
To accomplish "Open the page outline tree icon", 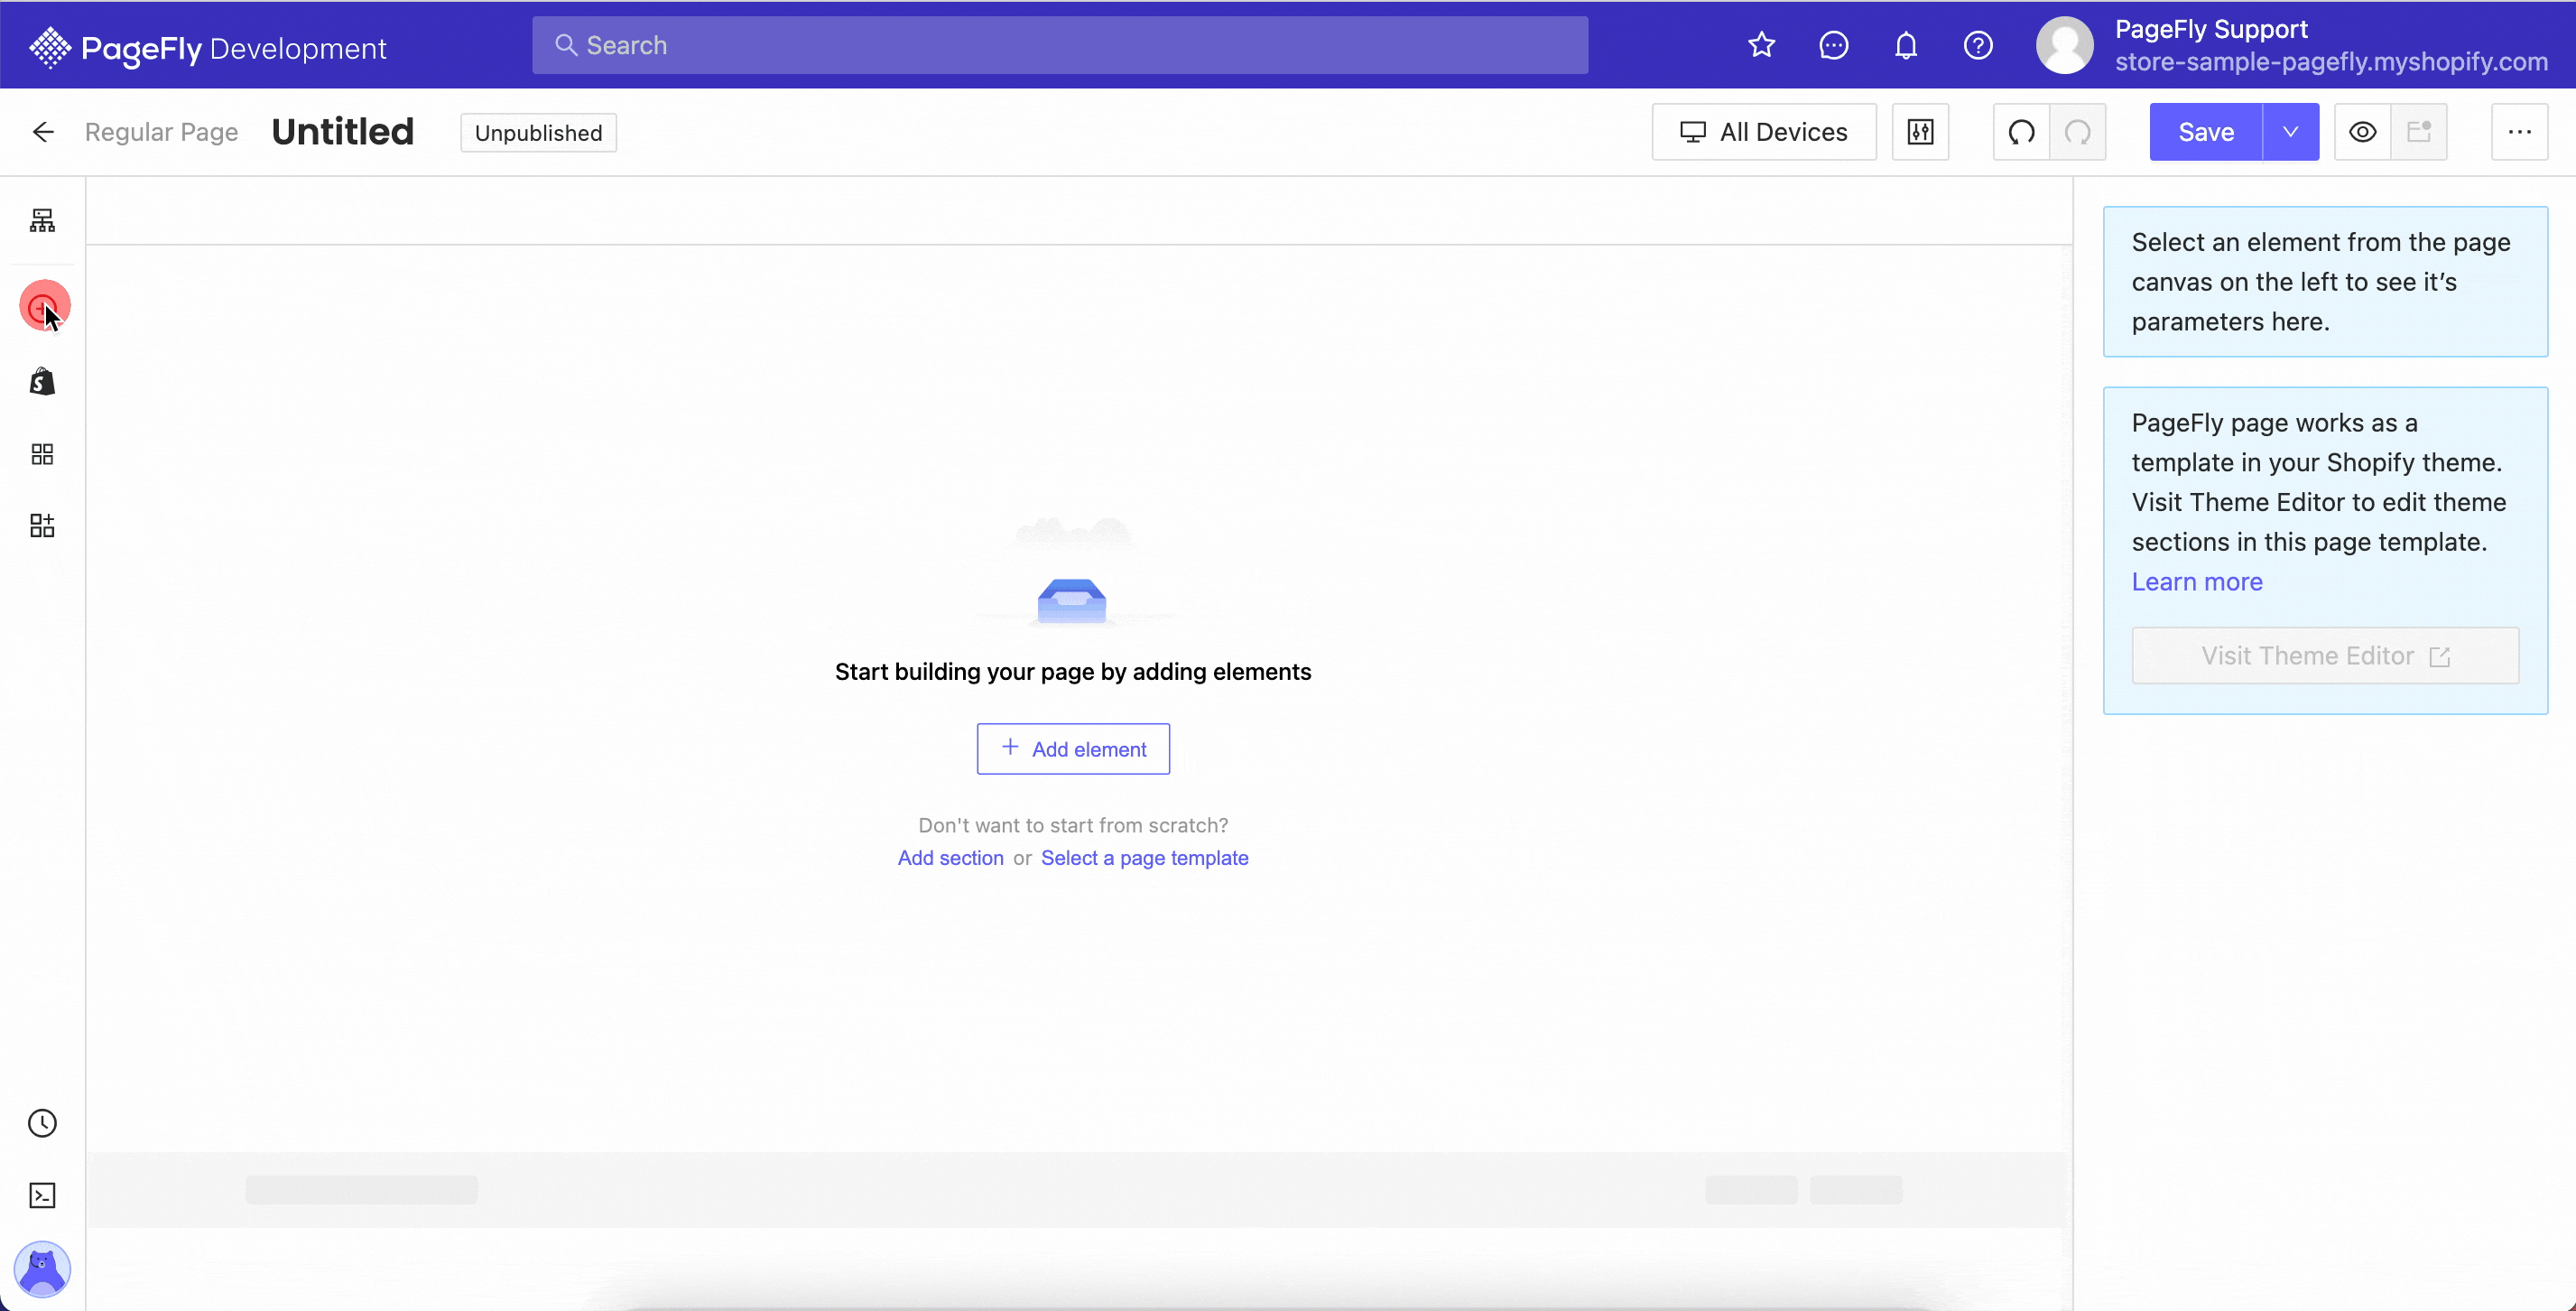I will pyautogui.click(x=42, y=221).
